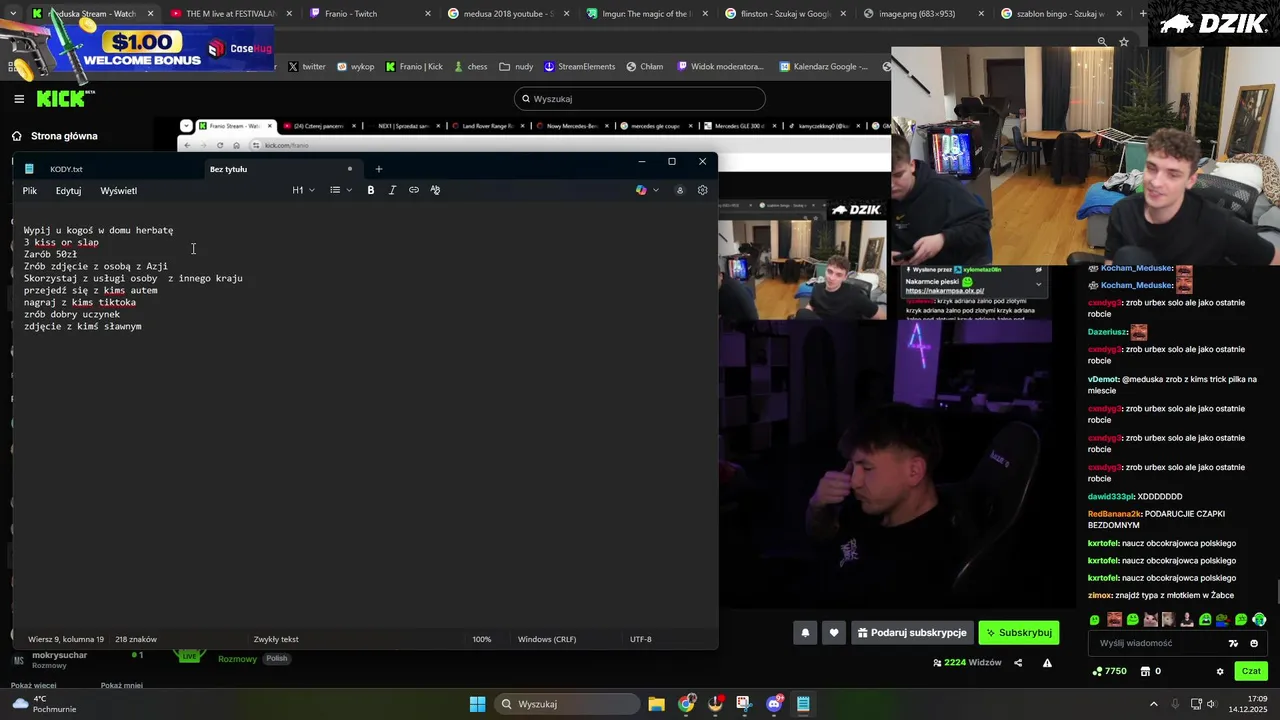
Task: Open the chat translate icon
Action: coord(1233,643)
